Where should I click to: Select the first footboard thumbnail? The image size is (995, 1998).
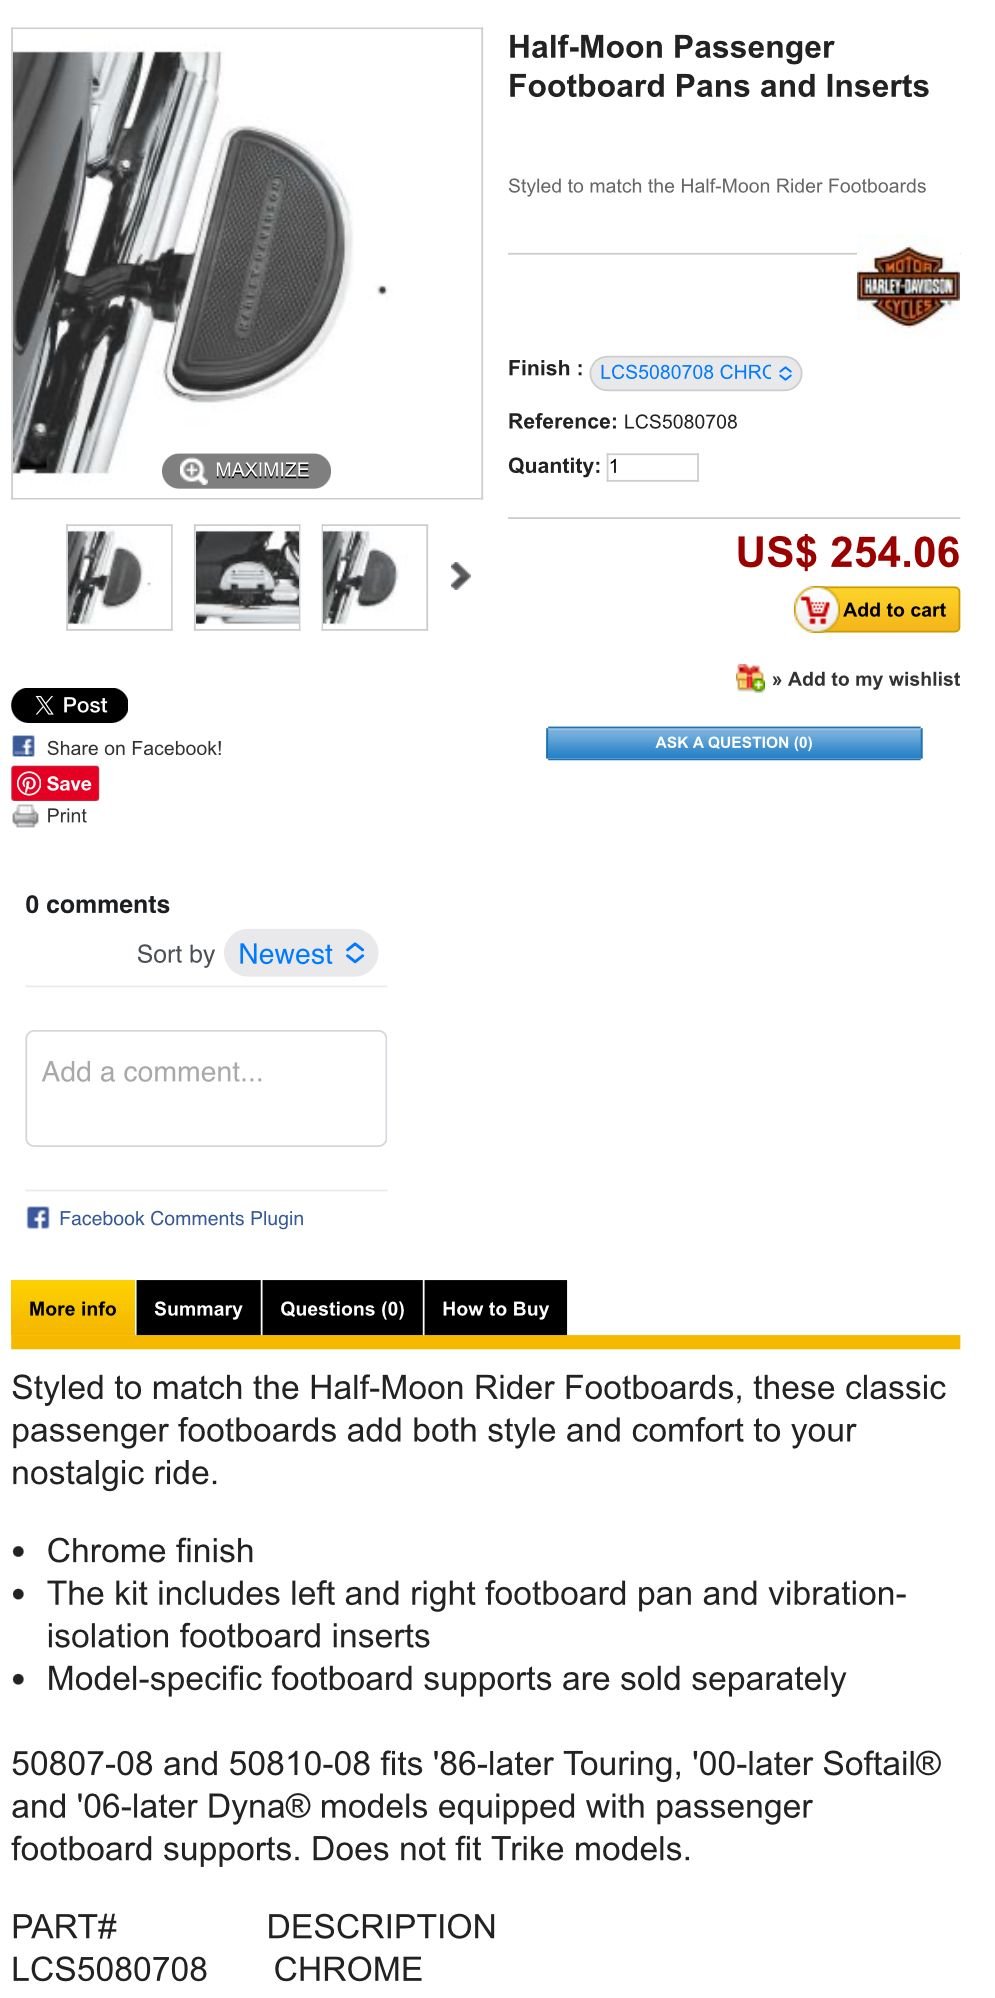[119, 577]
